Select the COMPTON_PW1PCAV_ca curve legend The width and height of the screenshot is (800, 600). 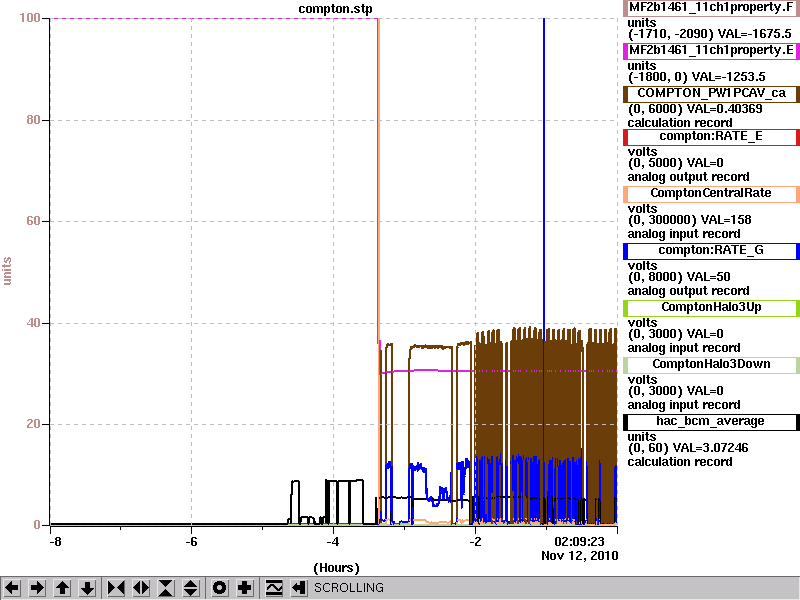(711, 93)
